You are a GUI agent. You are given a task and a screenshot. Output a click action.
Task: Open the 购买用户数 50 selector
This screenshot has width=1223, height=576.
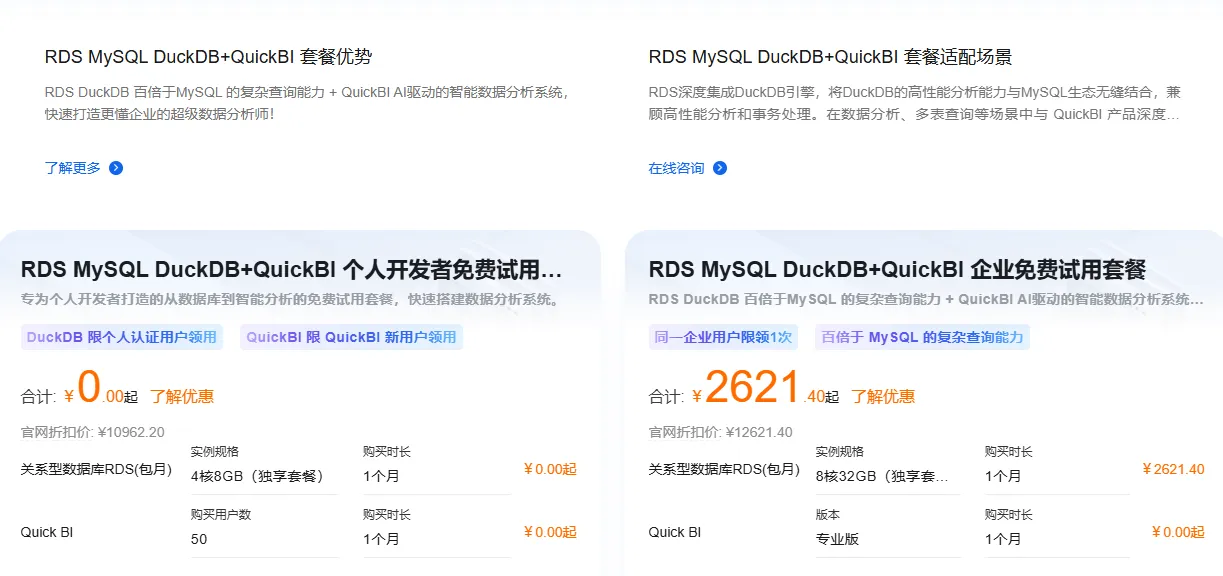pyautogui.click(x=264, y=539)
